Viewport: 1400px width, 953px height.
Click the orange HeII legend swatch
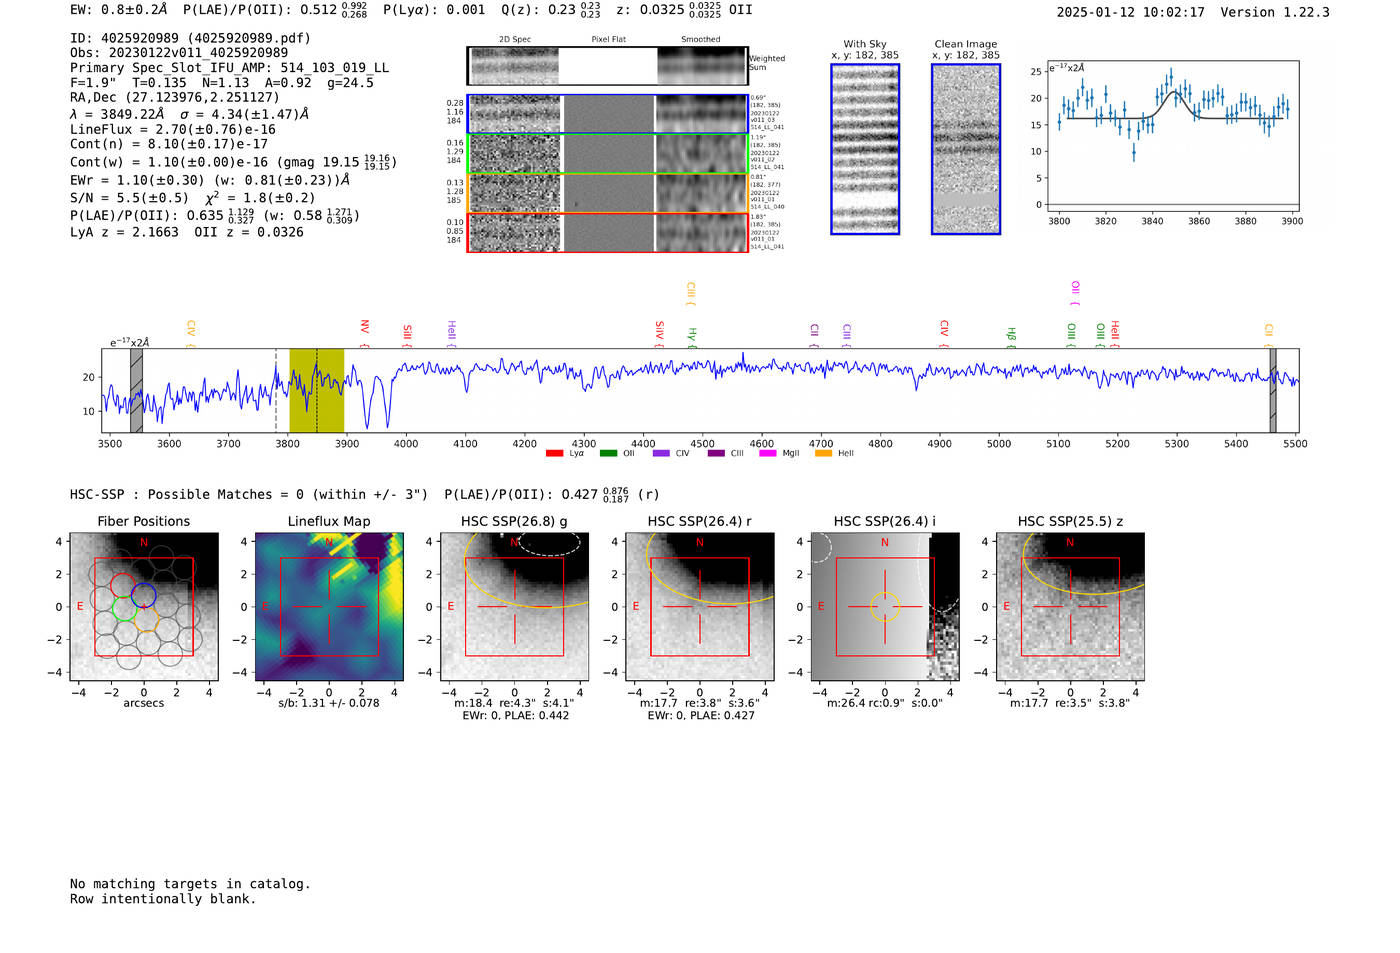tap(823, 454)
